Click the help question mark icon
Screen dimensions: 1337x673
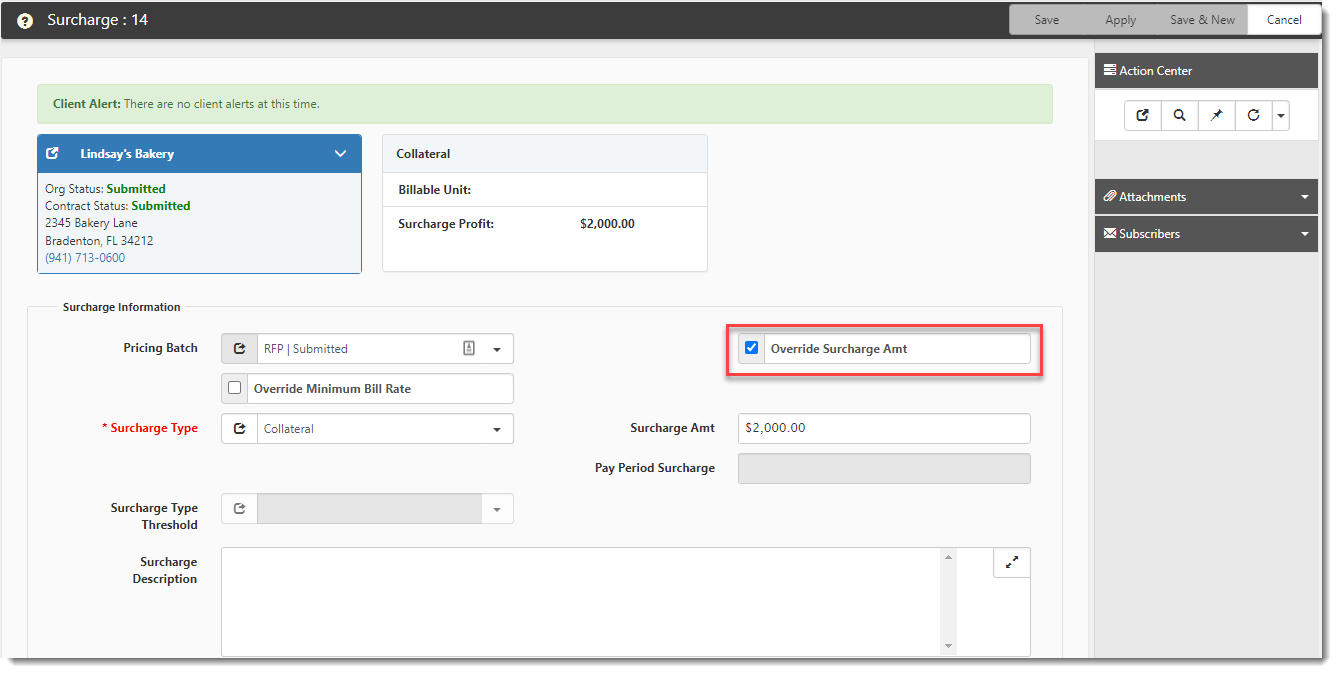(x=25, y=21)
